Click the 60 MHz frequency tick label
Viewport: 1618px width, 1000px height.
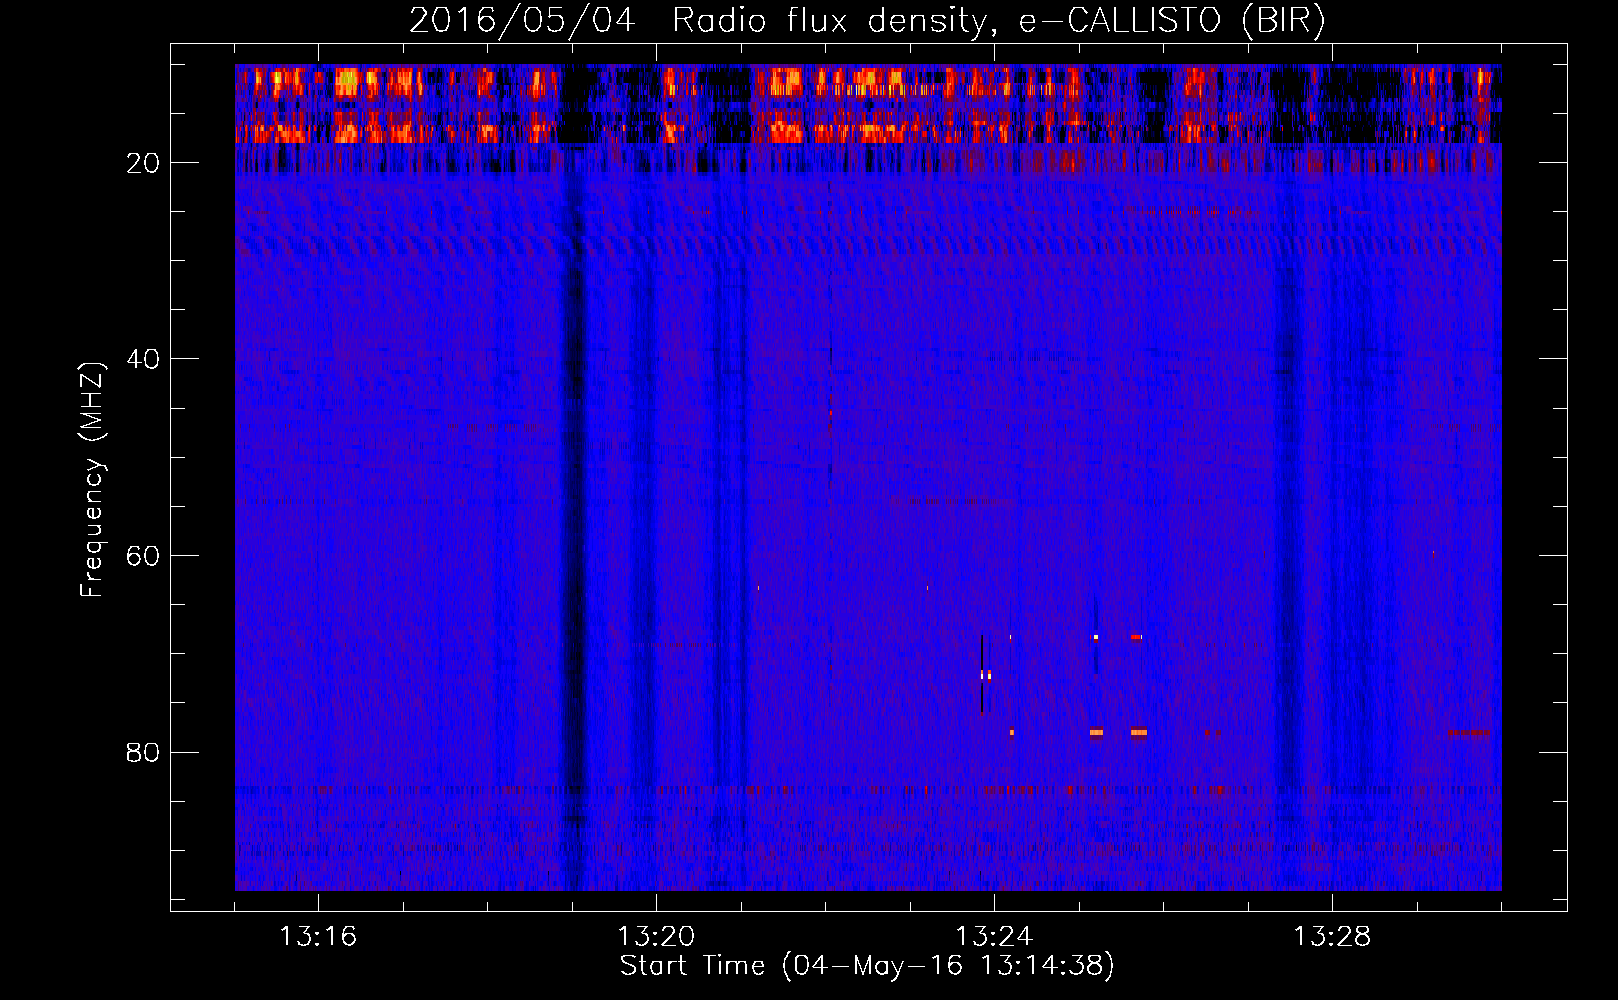pos(143,556)
